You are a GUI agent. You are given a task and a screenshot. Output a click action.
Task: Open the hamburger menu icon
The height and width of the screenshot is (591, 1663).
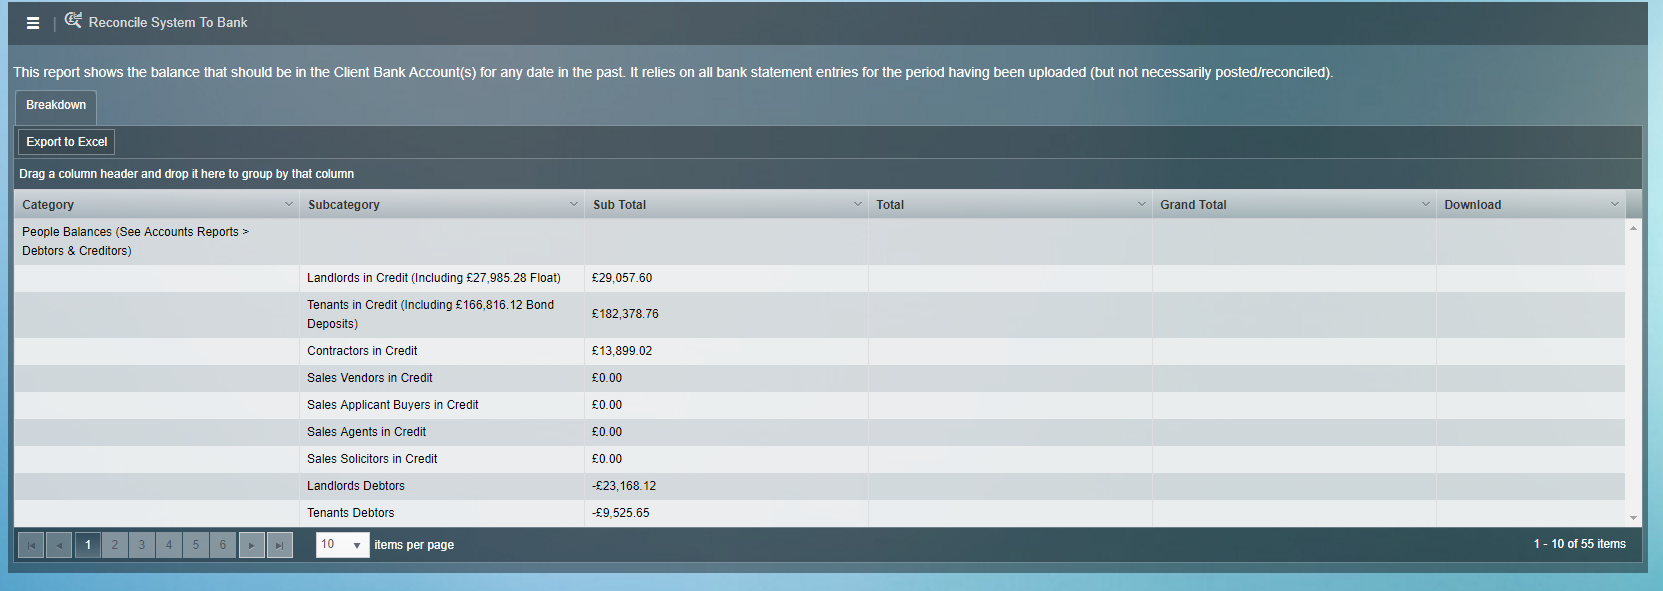[x=33, y=23]
